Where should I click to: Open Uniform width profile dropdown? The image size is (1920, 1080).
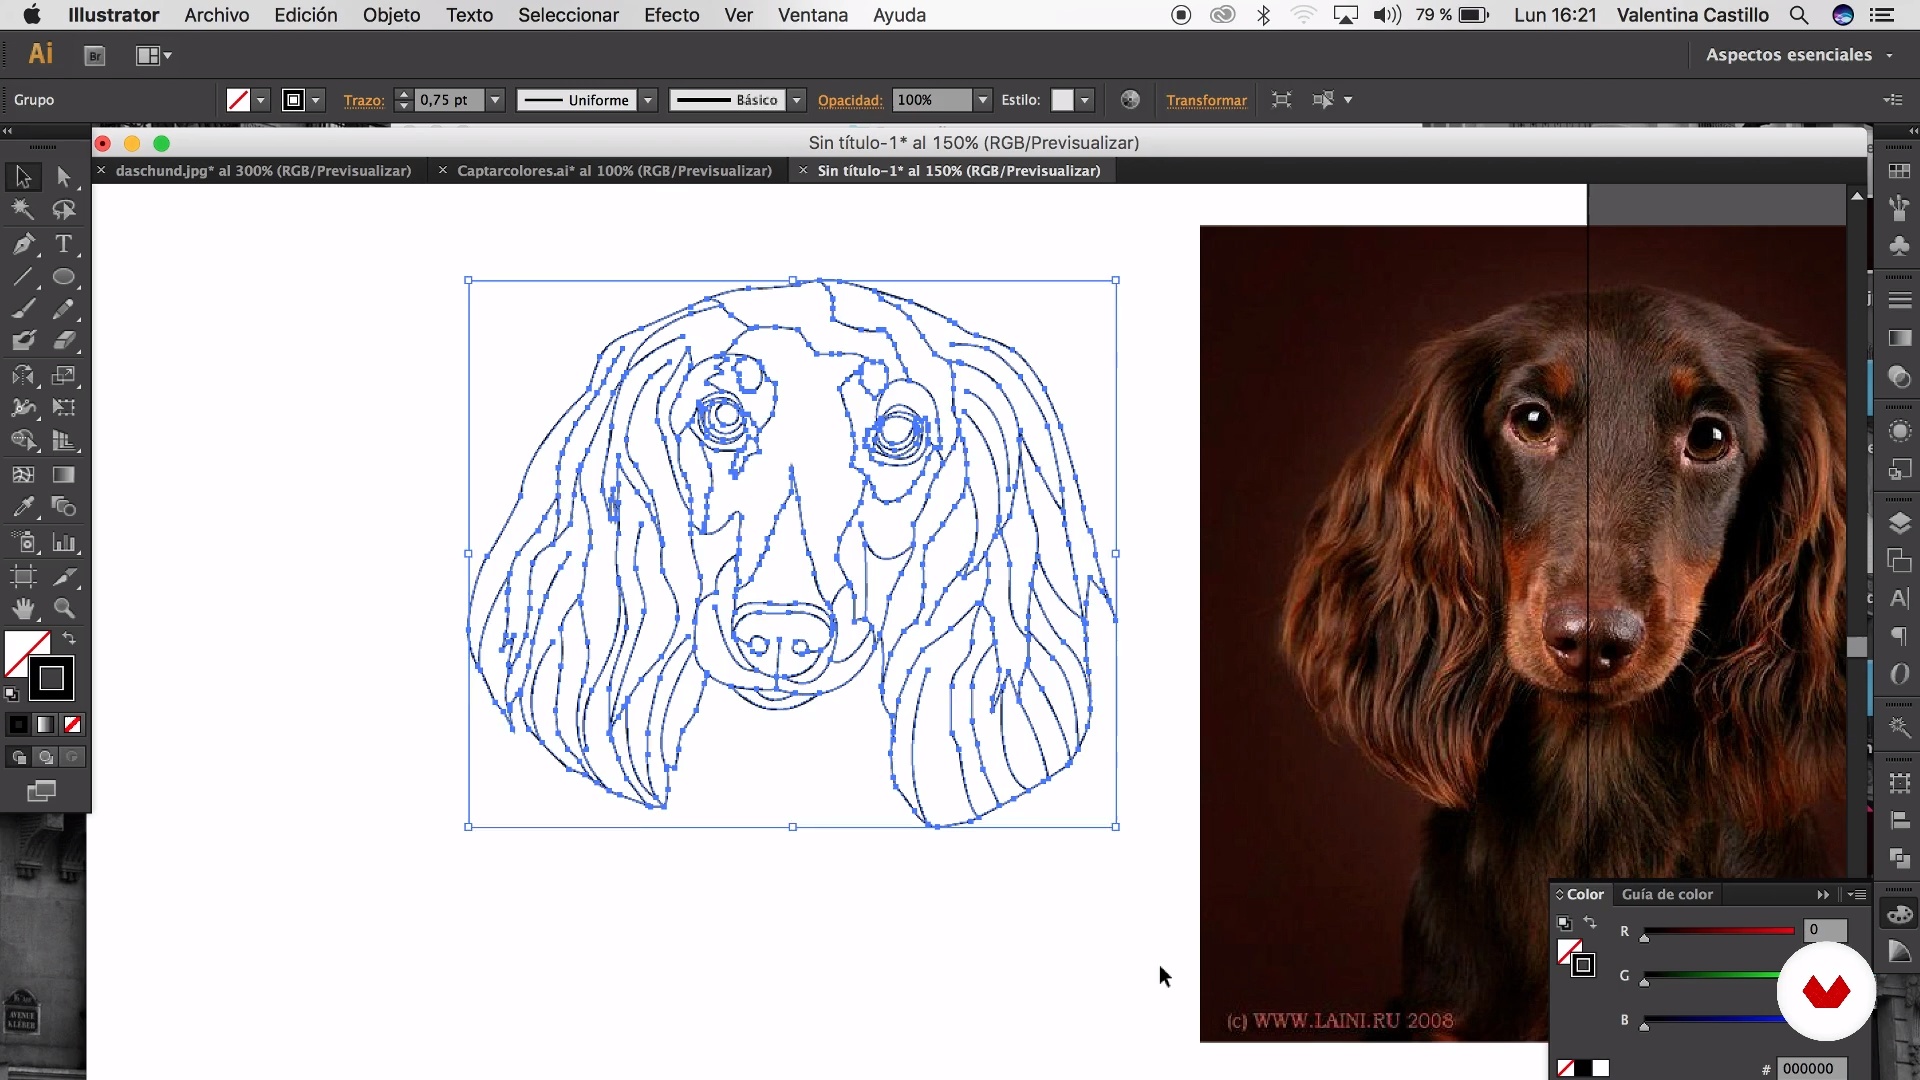pyautogui.click(x=648, y=100)
